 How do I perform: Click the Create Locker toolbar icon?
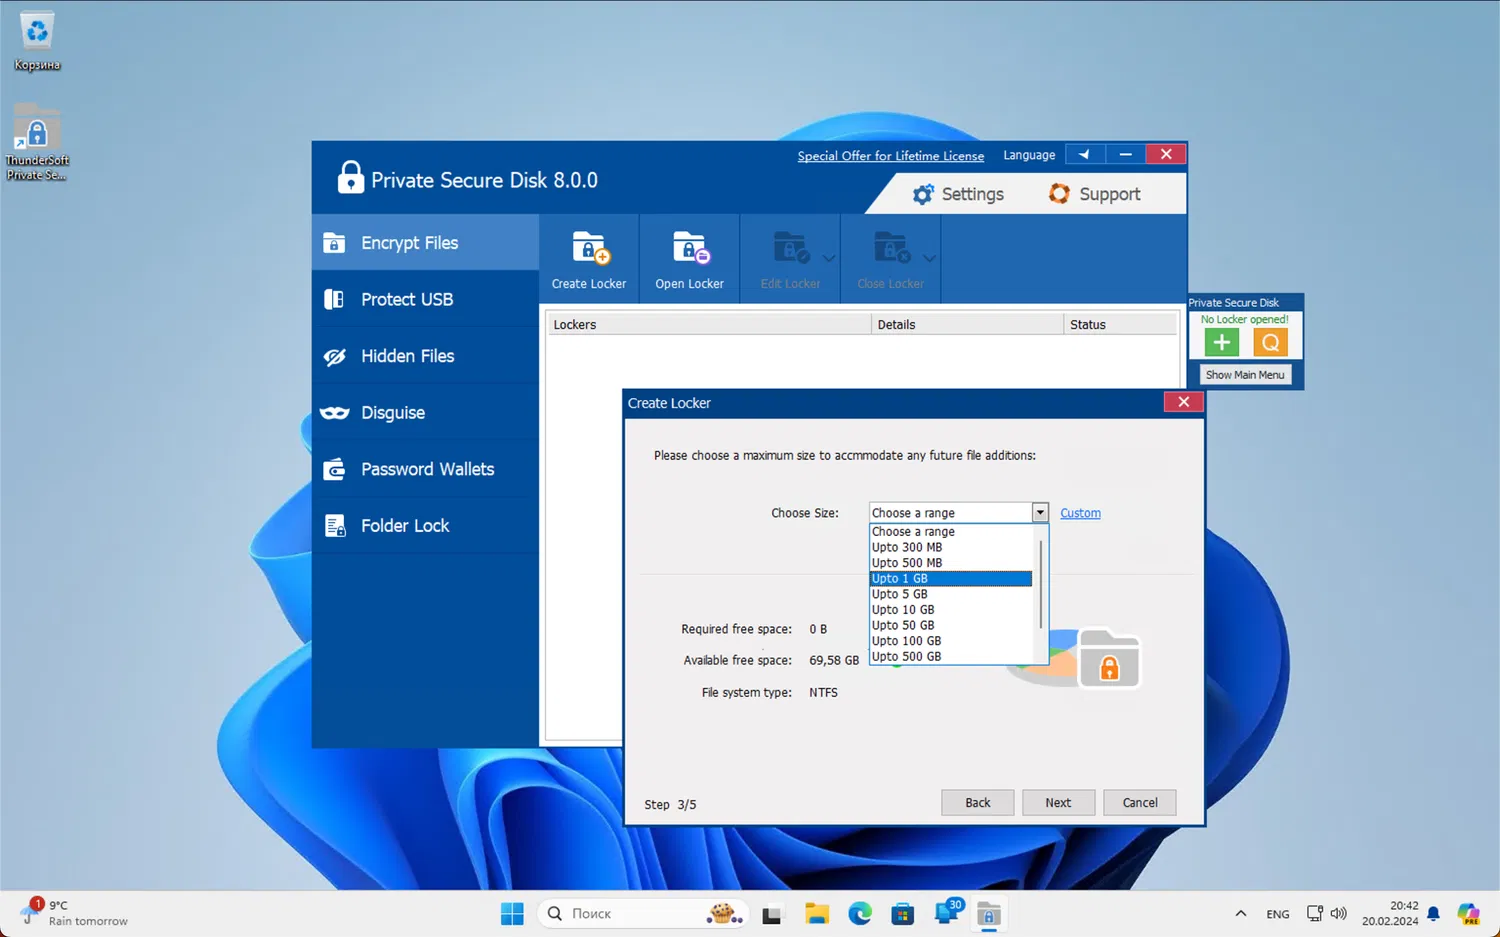click(x=589, y=249)
